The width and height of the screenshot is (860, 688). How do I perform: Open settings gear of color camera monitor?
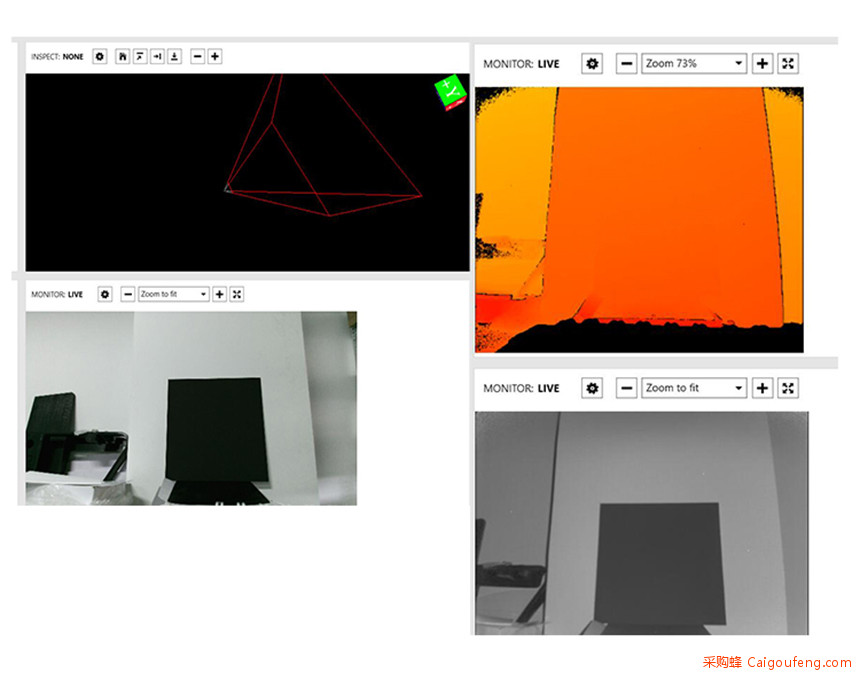(105, 294)
